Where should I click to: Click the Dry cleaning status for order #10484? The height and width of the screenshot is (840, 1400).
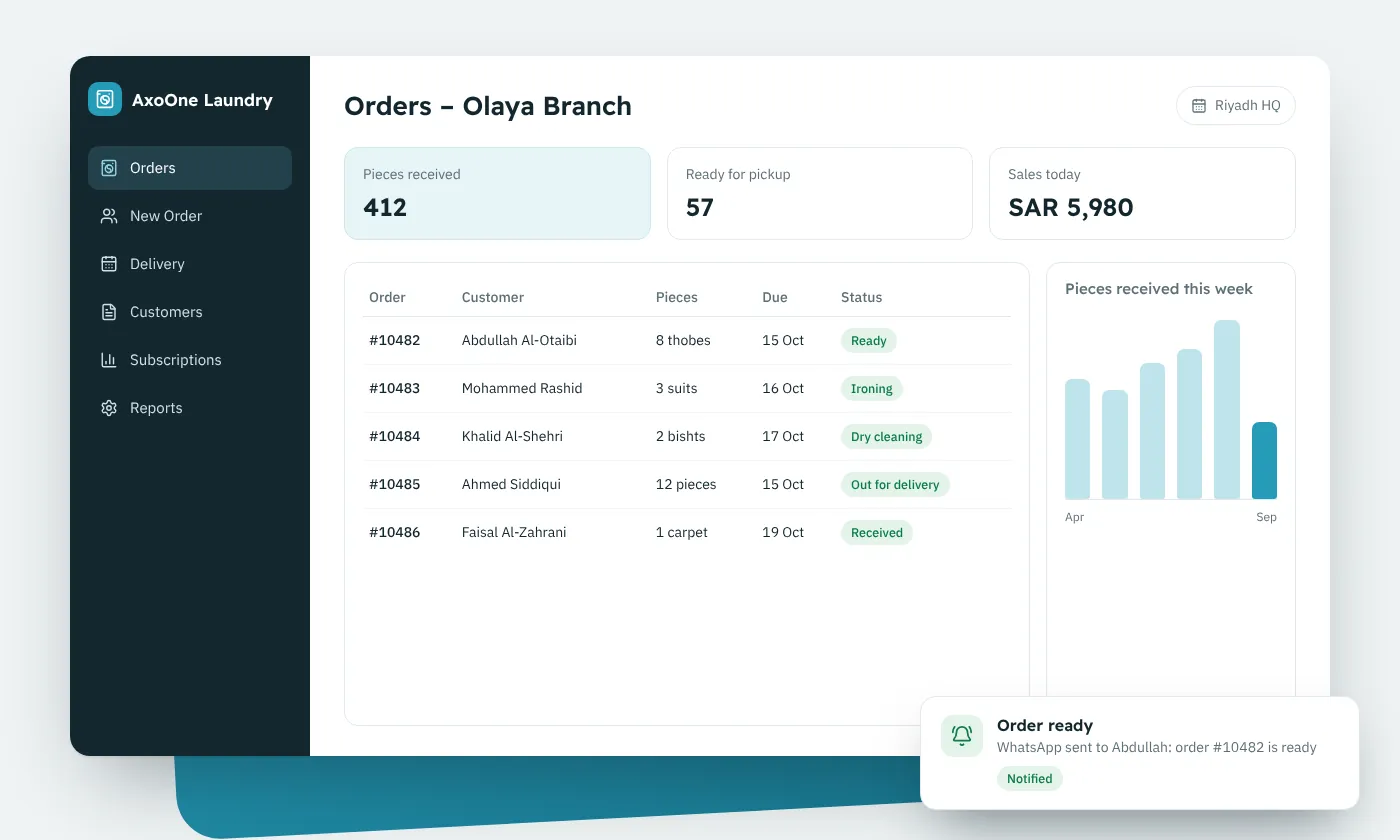coord(886,437)
